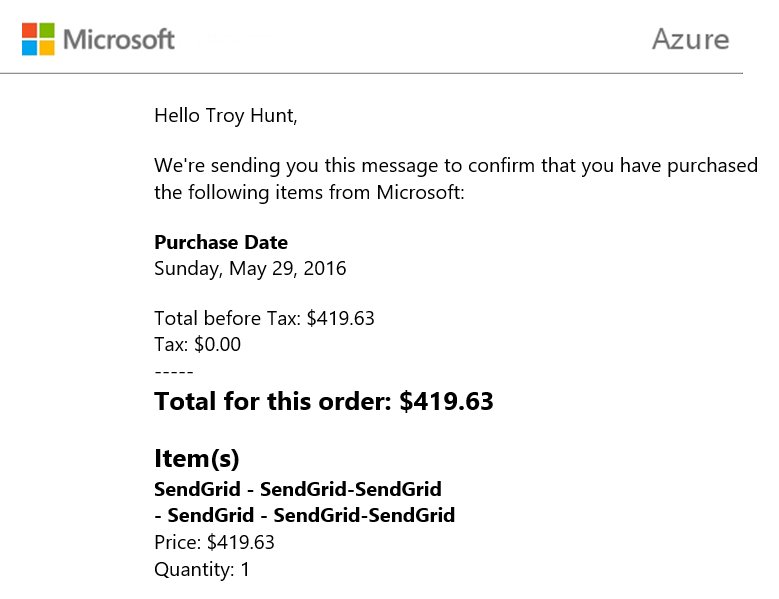Click the Microsoft wordmark text
Screen dimensions: 779x599
119,39
